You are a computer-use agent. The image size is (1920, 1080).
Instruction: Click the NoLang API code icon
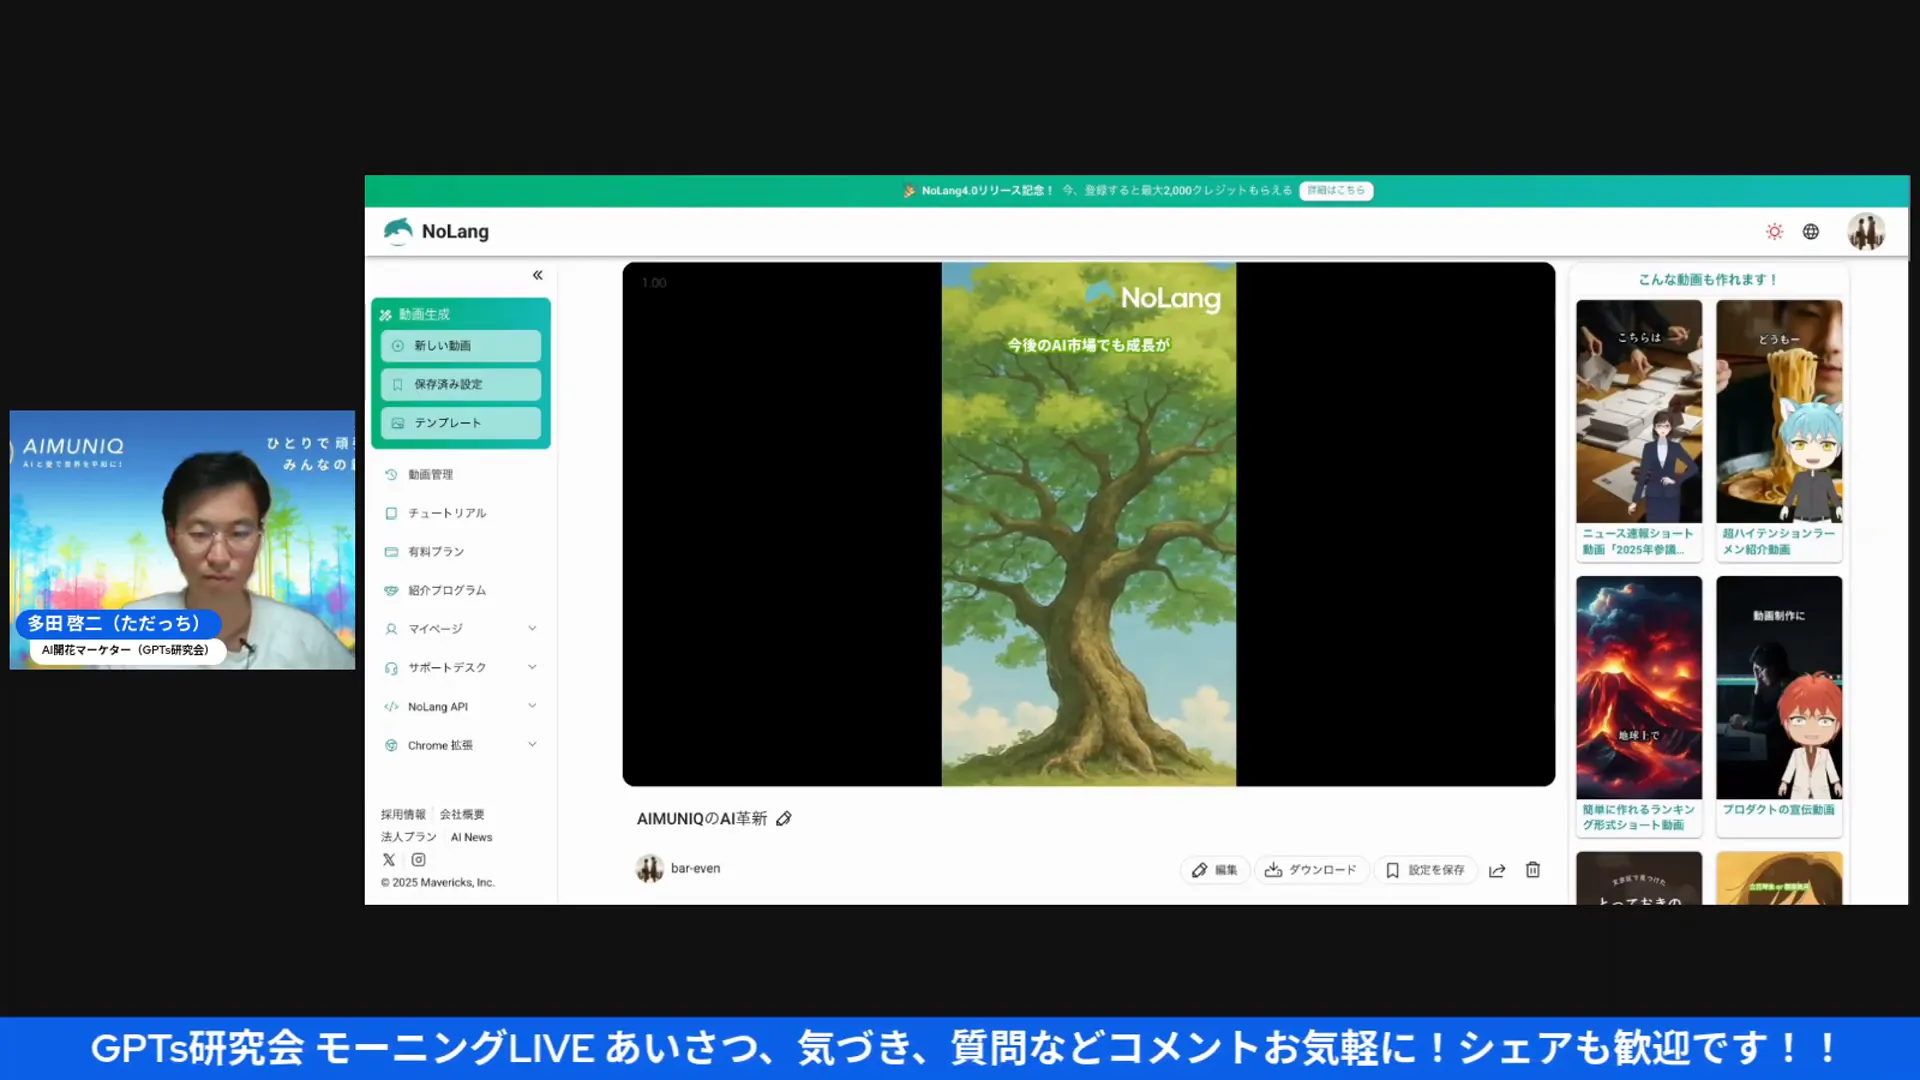coord(391,707)
